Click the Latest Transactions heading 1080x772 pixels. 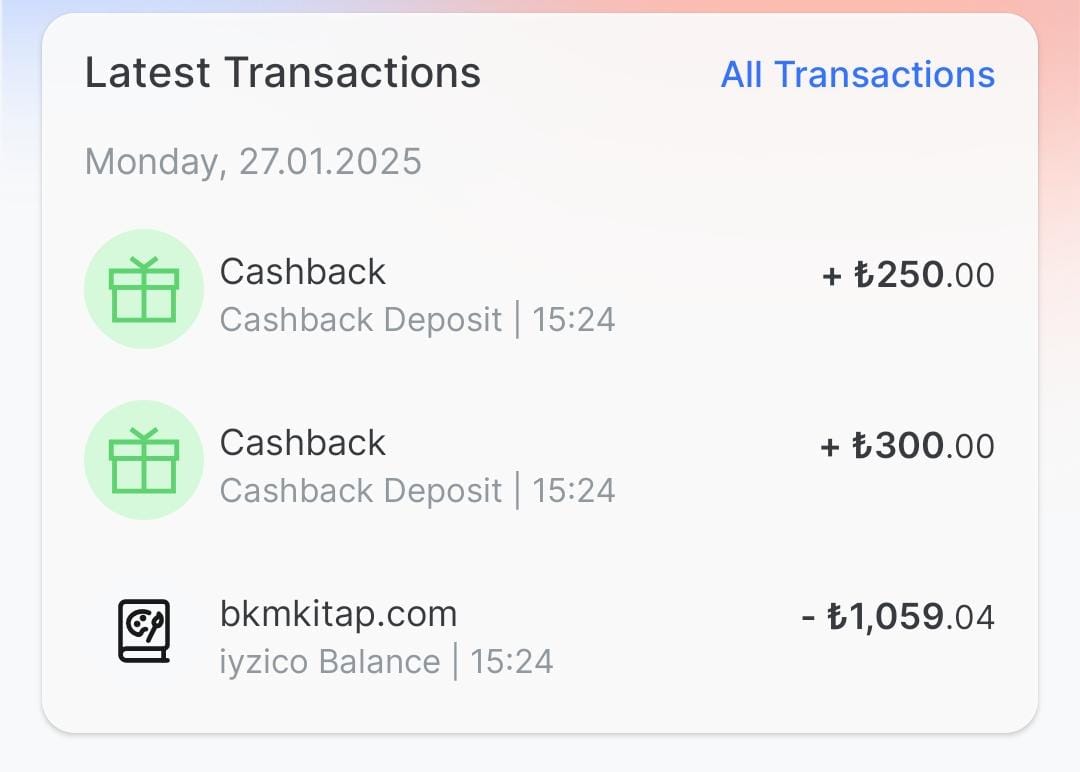click(x=282, y=74)
